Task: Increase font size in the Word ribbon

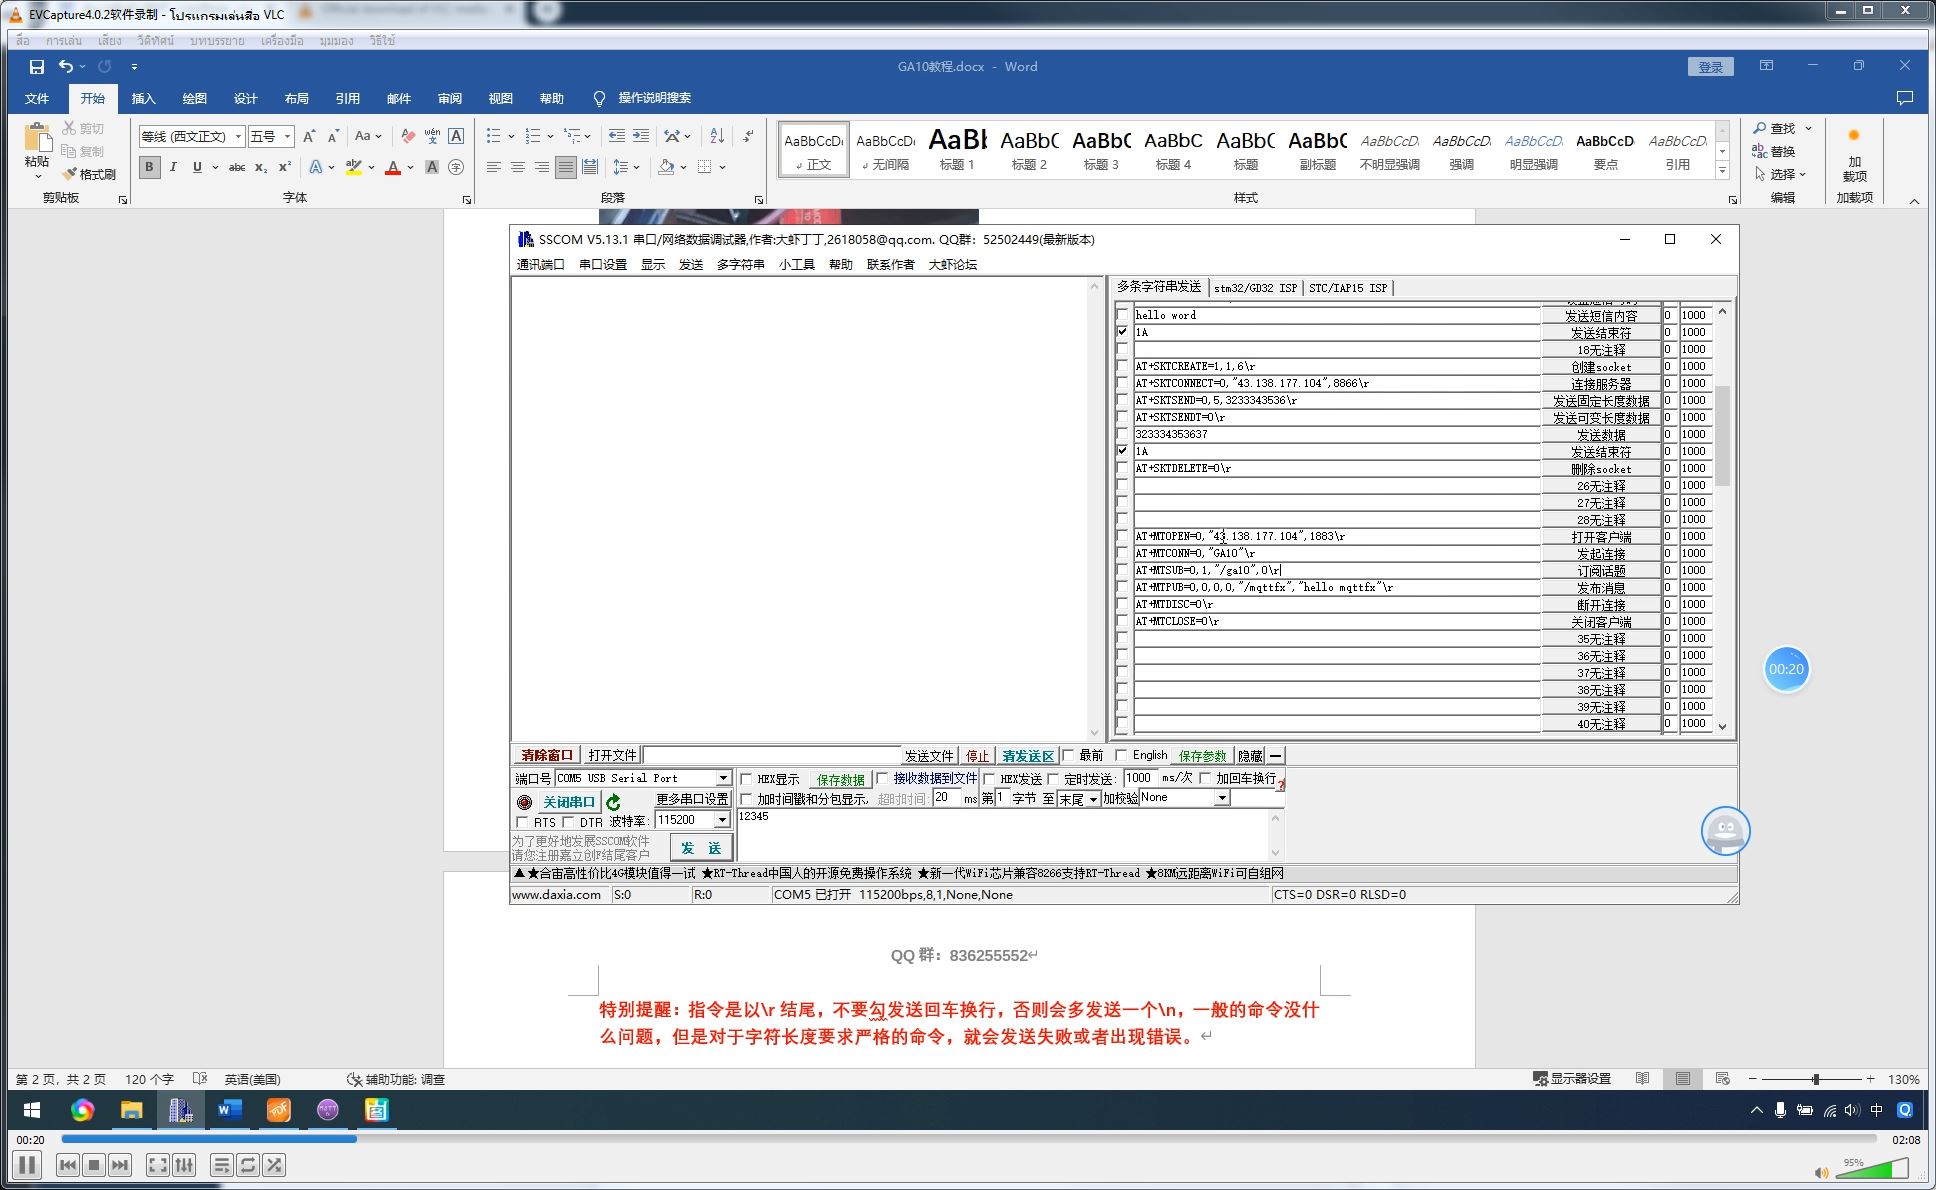Action: pyautogui.click(x=309, y=136)
